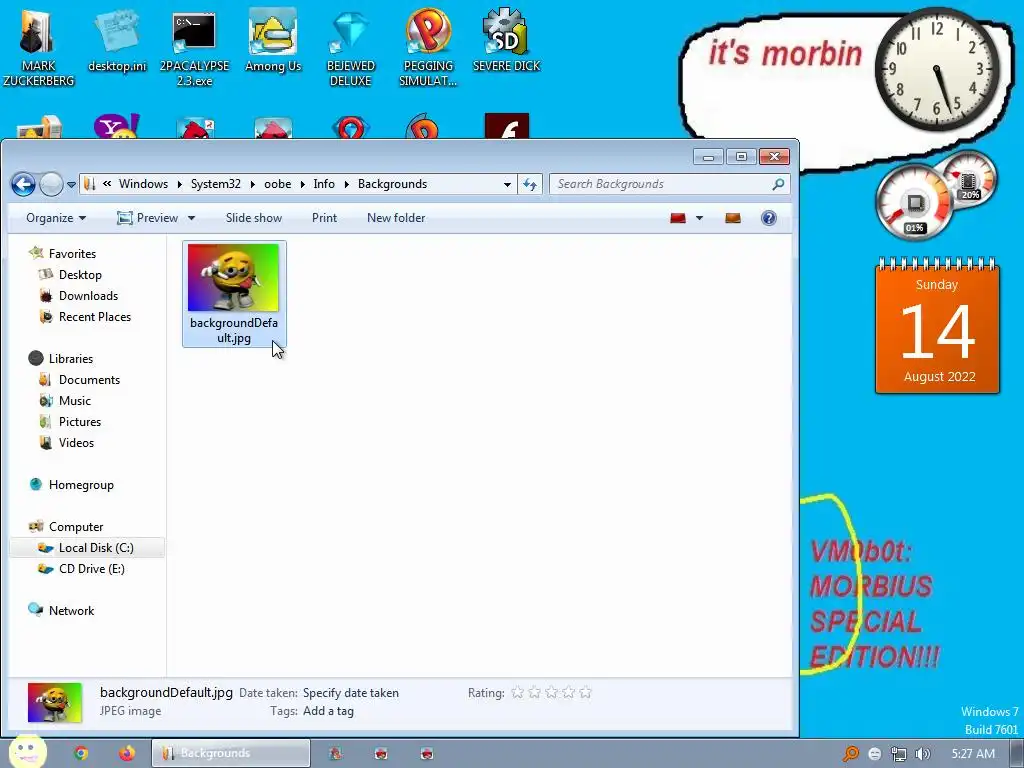Image resolution: width=1024 pixels, height=768 pixels.
Task: Open the Organize menu
Action: 56,218
